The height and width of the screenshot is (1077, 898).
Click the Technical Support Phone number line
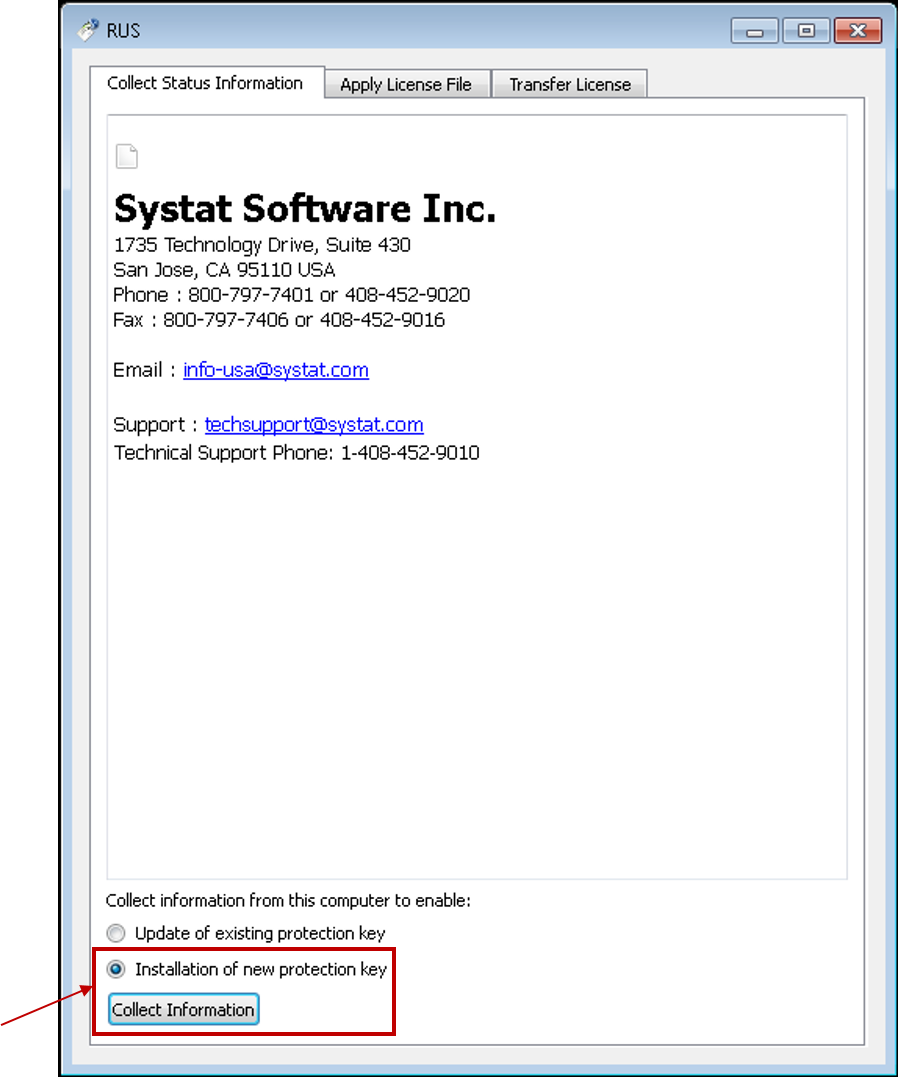pyautogui.click(x=296, y=453)
